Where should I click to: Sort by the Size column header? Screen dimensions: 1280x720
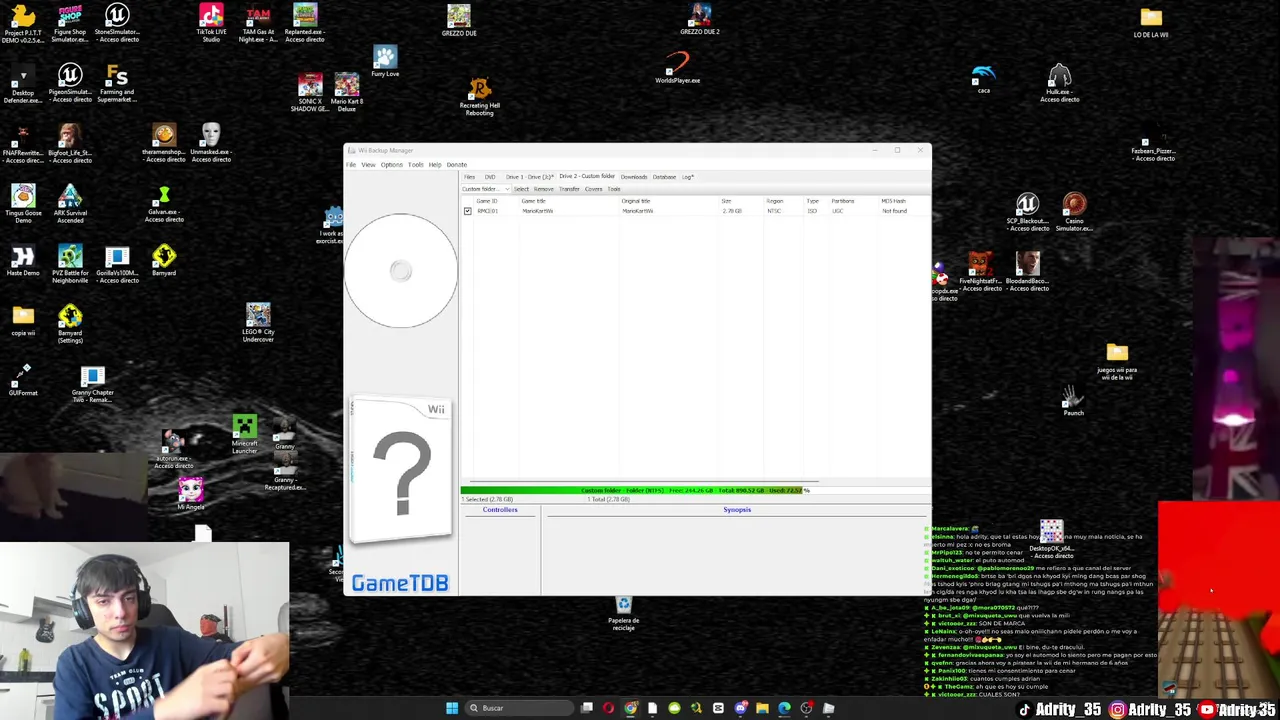point(726,201)
